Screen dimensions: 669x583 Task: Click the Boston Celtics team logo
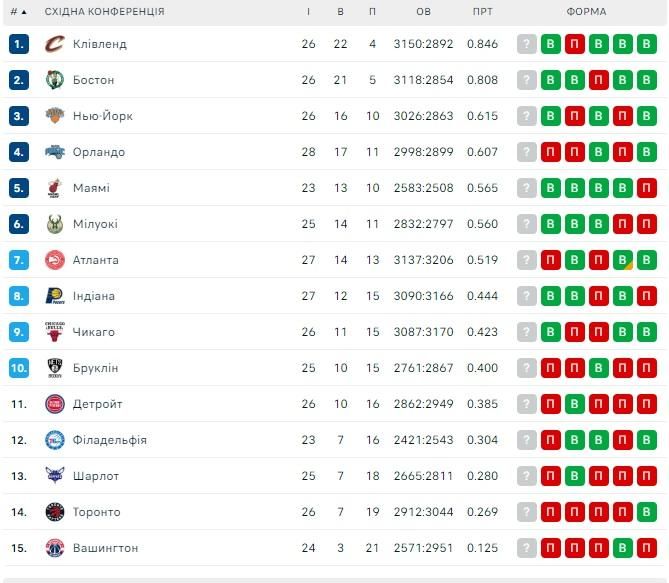pos(55,80)
